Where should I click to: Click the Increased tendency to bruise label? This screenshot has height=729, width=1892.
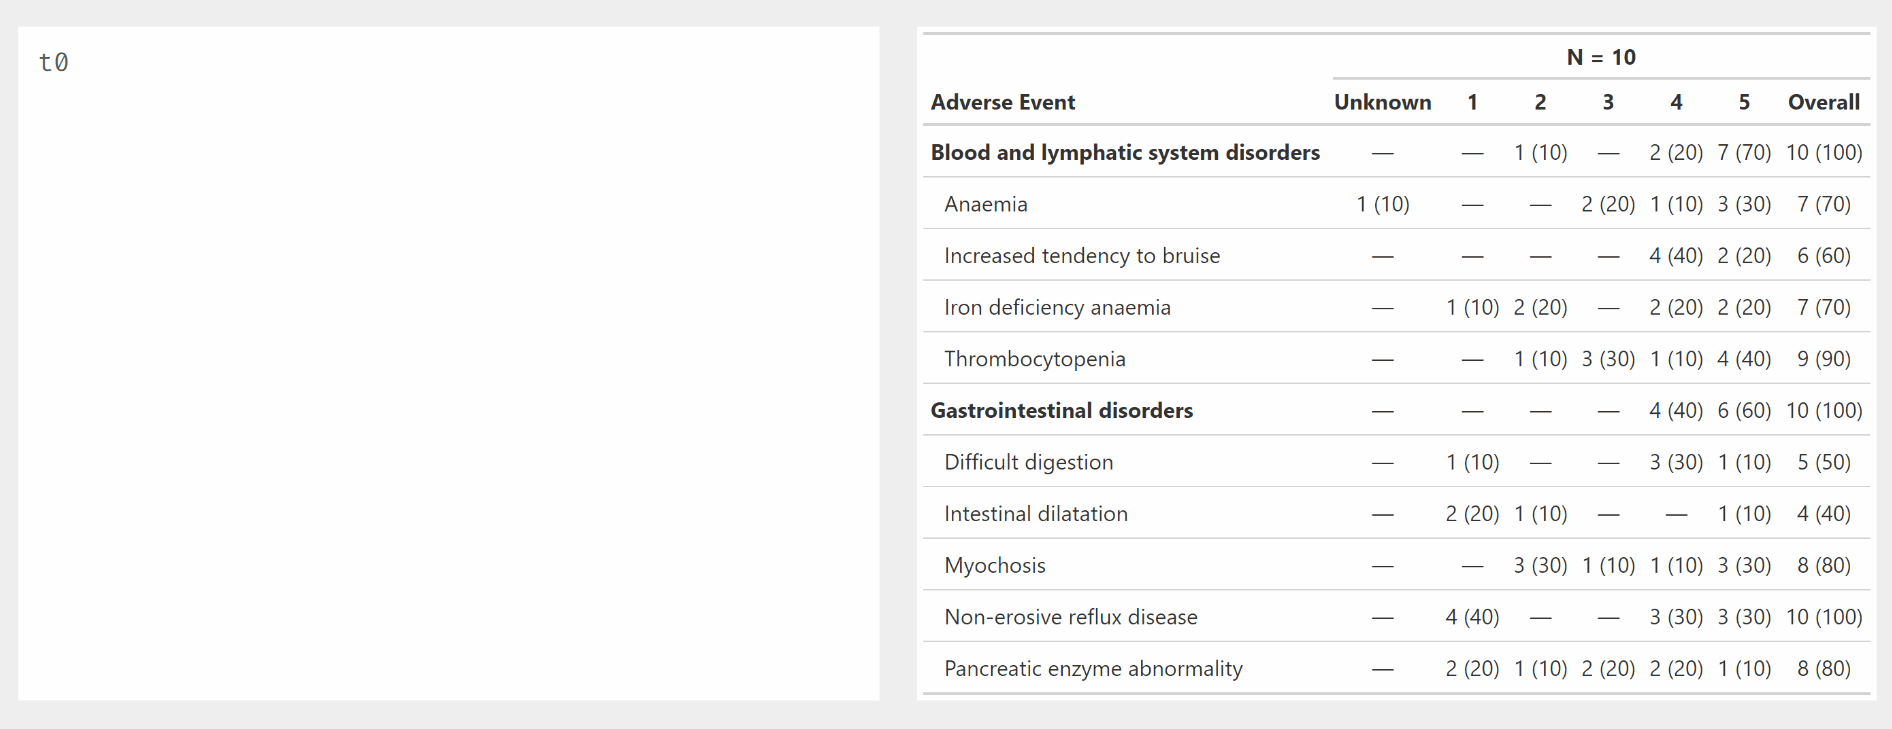coord(1081,256)
